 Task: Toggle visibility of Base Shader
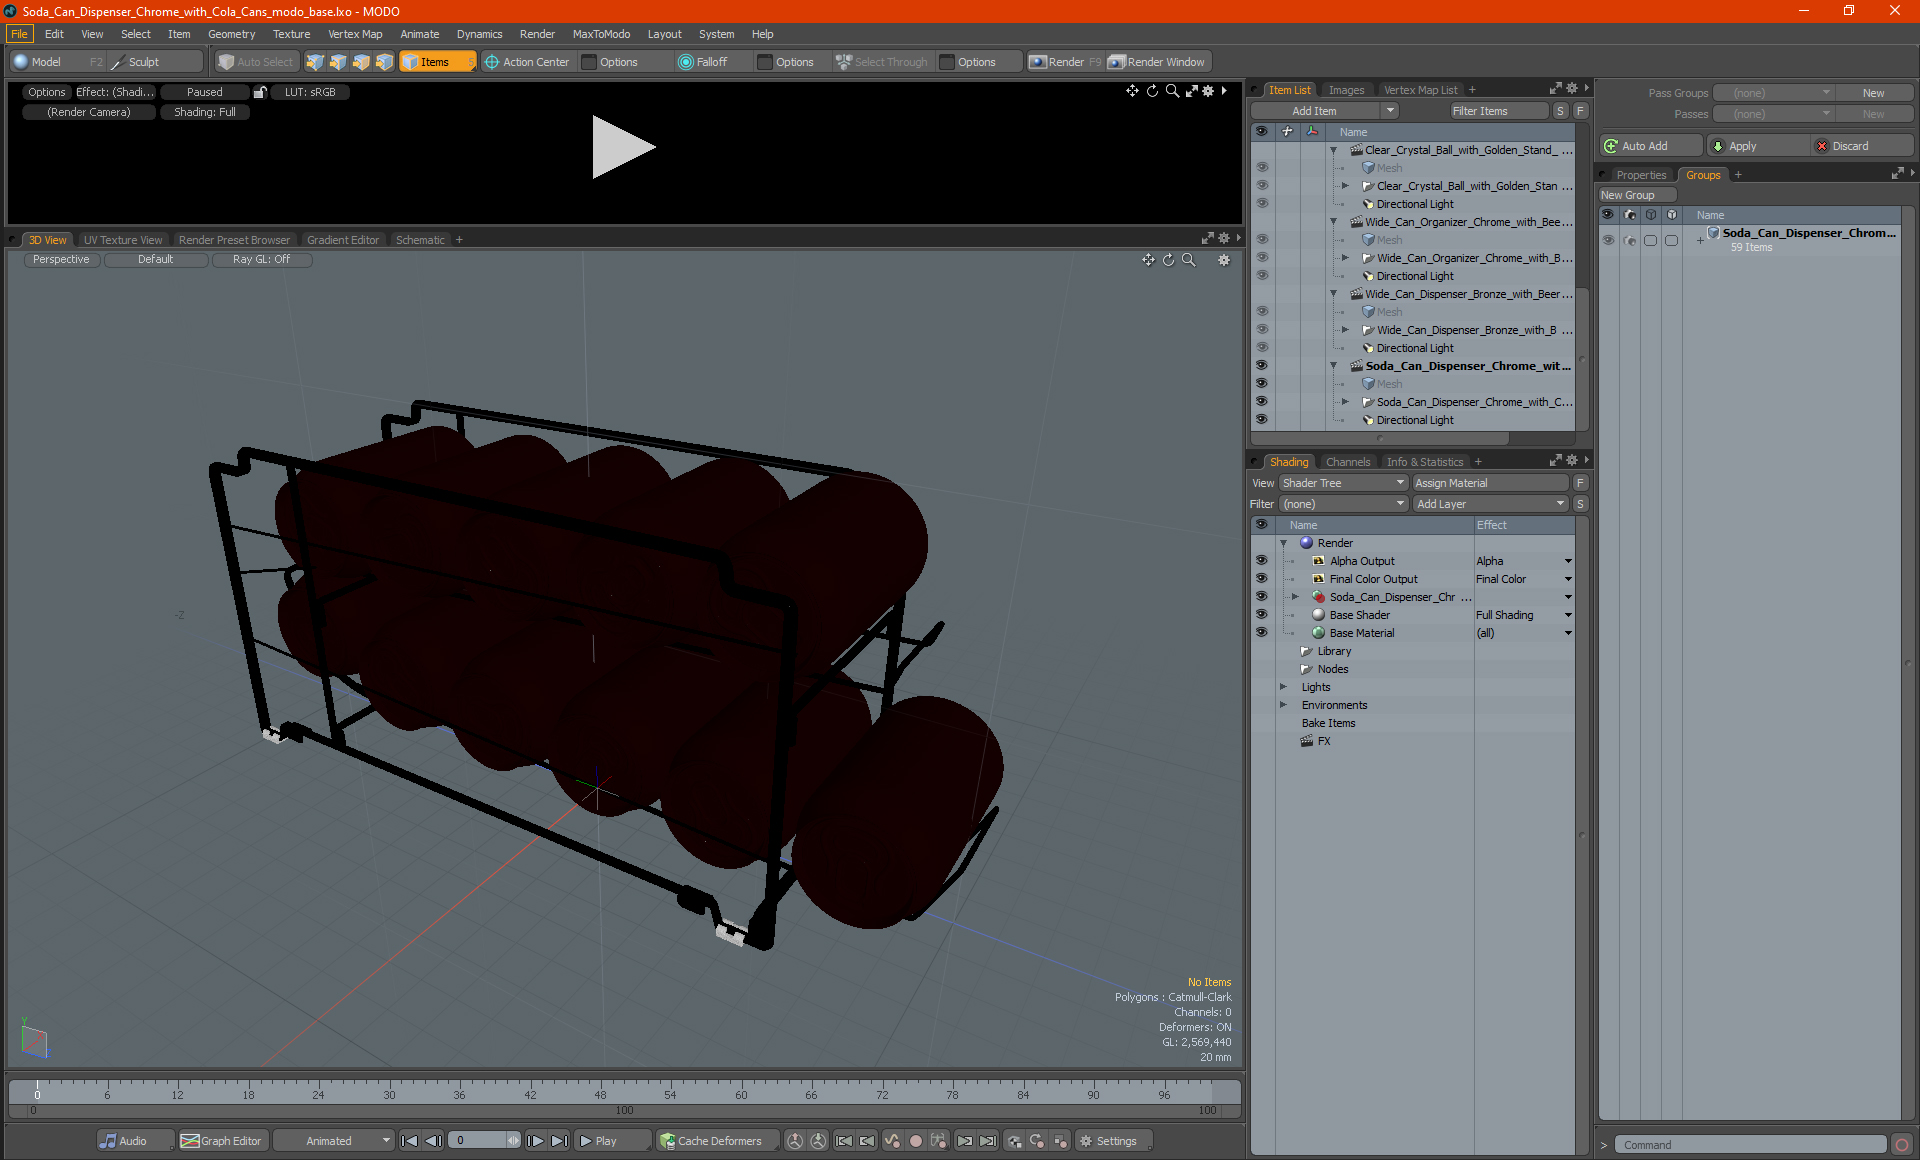pos(1261,615)
